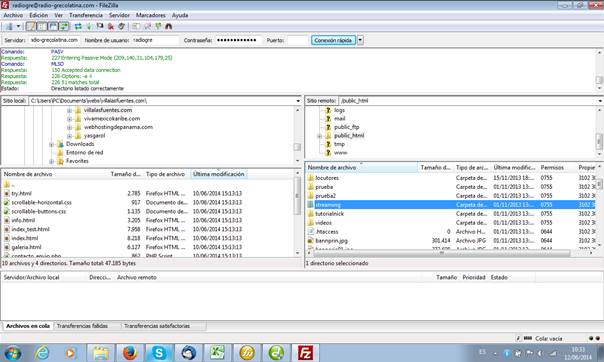The width and height of the screenshot is (604, 362).
Task: Click the Nombre de usuario field
Action: 156,40
